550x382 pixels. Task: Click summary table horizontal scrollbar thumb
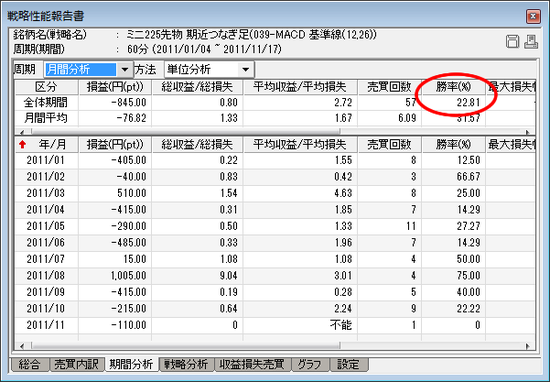coord(185,132)
